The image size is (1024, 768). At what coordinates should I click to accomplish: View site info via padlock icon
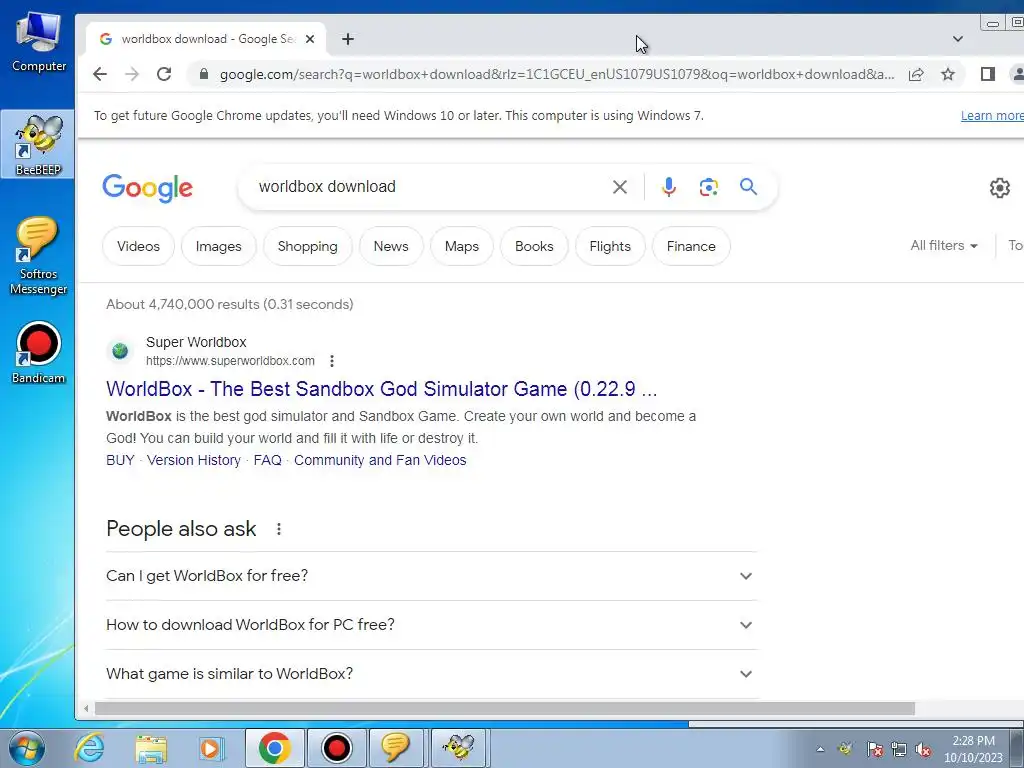pos(204,74)
